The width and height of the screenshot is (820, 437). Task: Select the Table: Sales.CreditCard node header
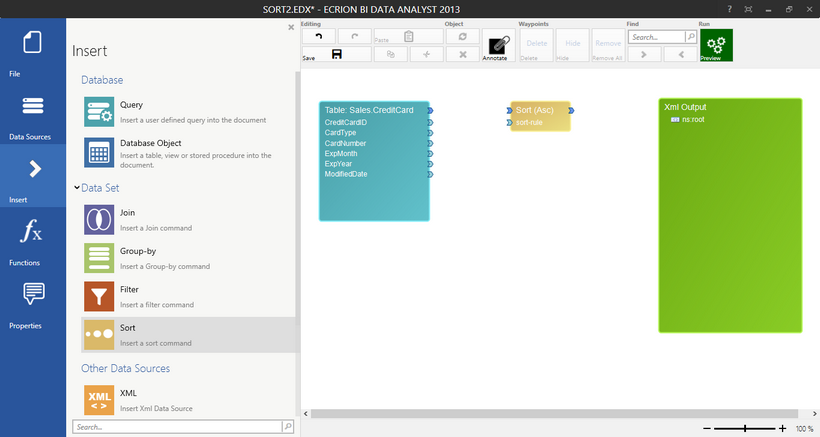point(369,110)
